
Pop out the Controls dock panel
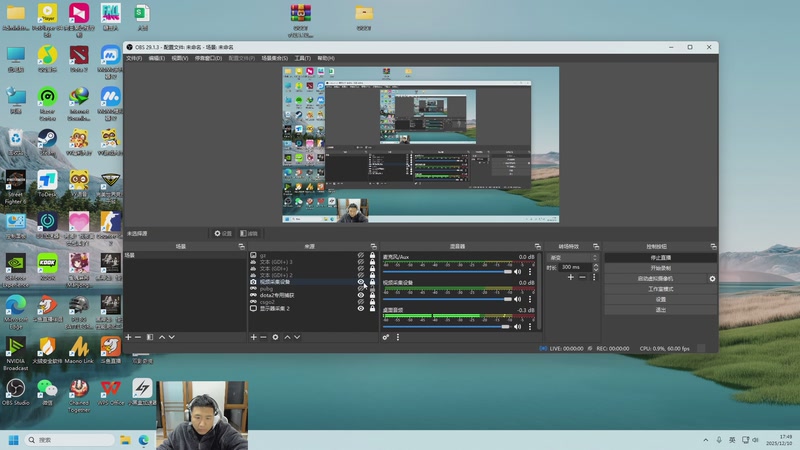[713, 246]
